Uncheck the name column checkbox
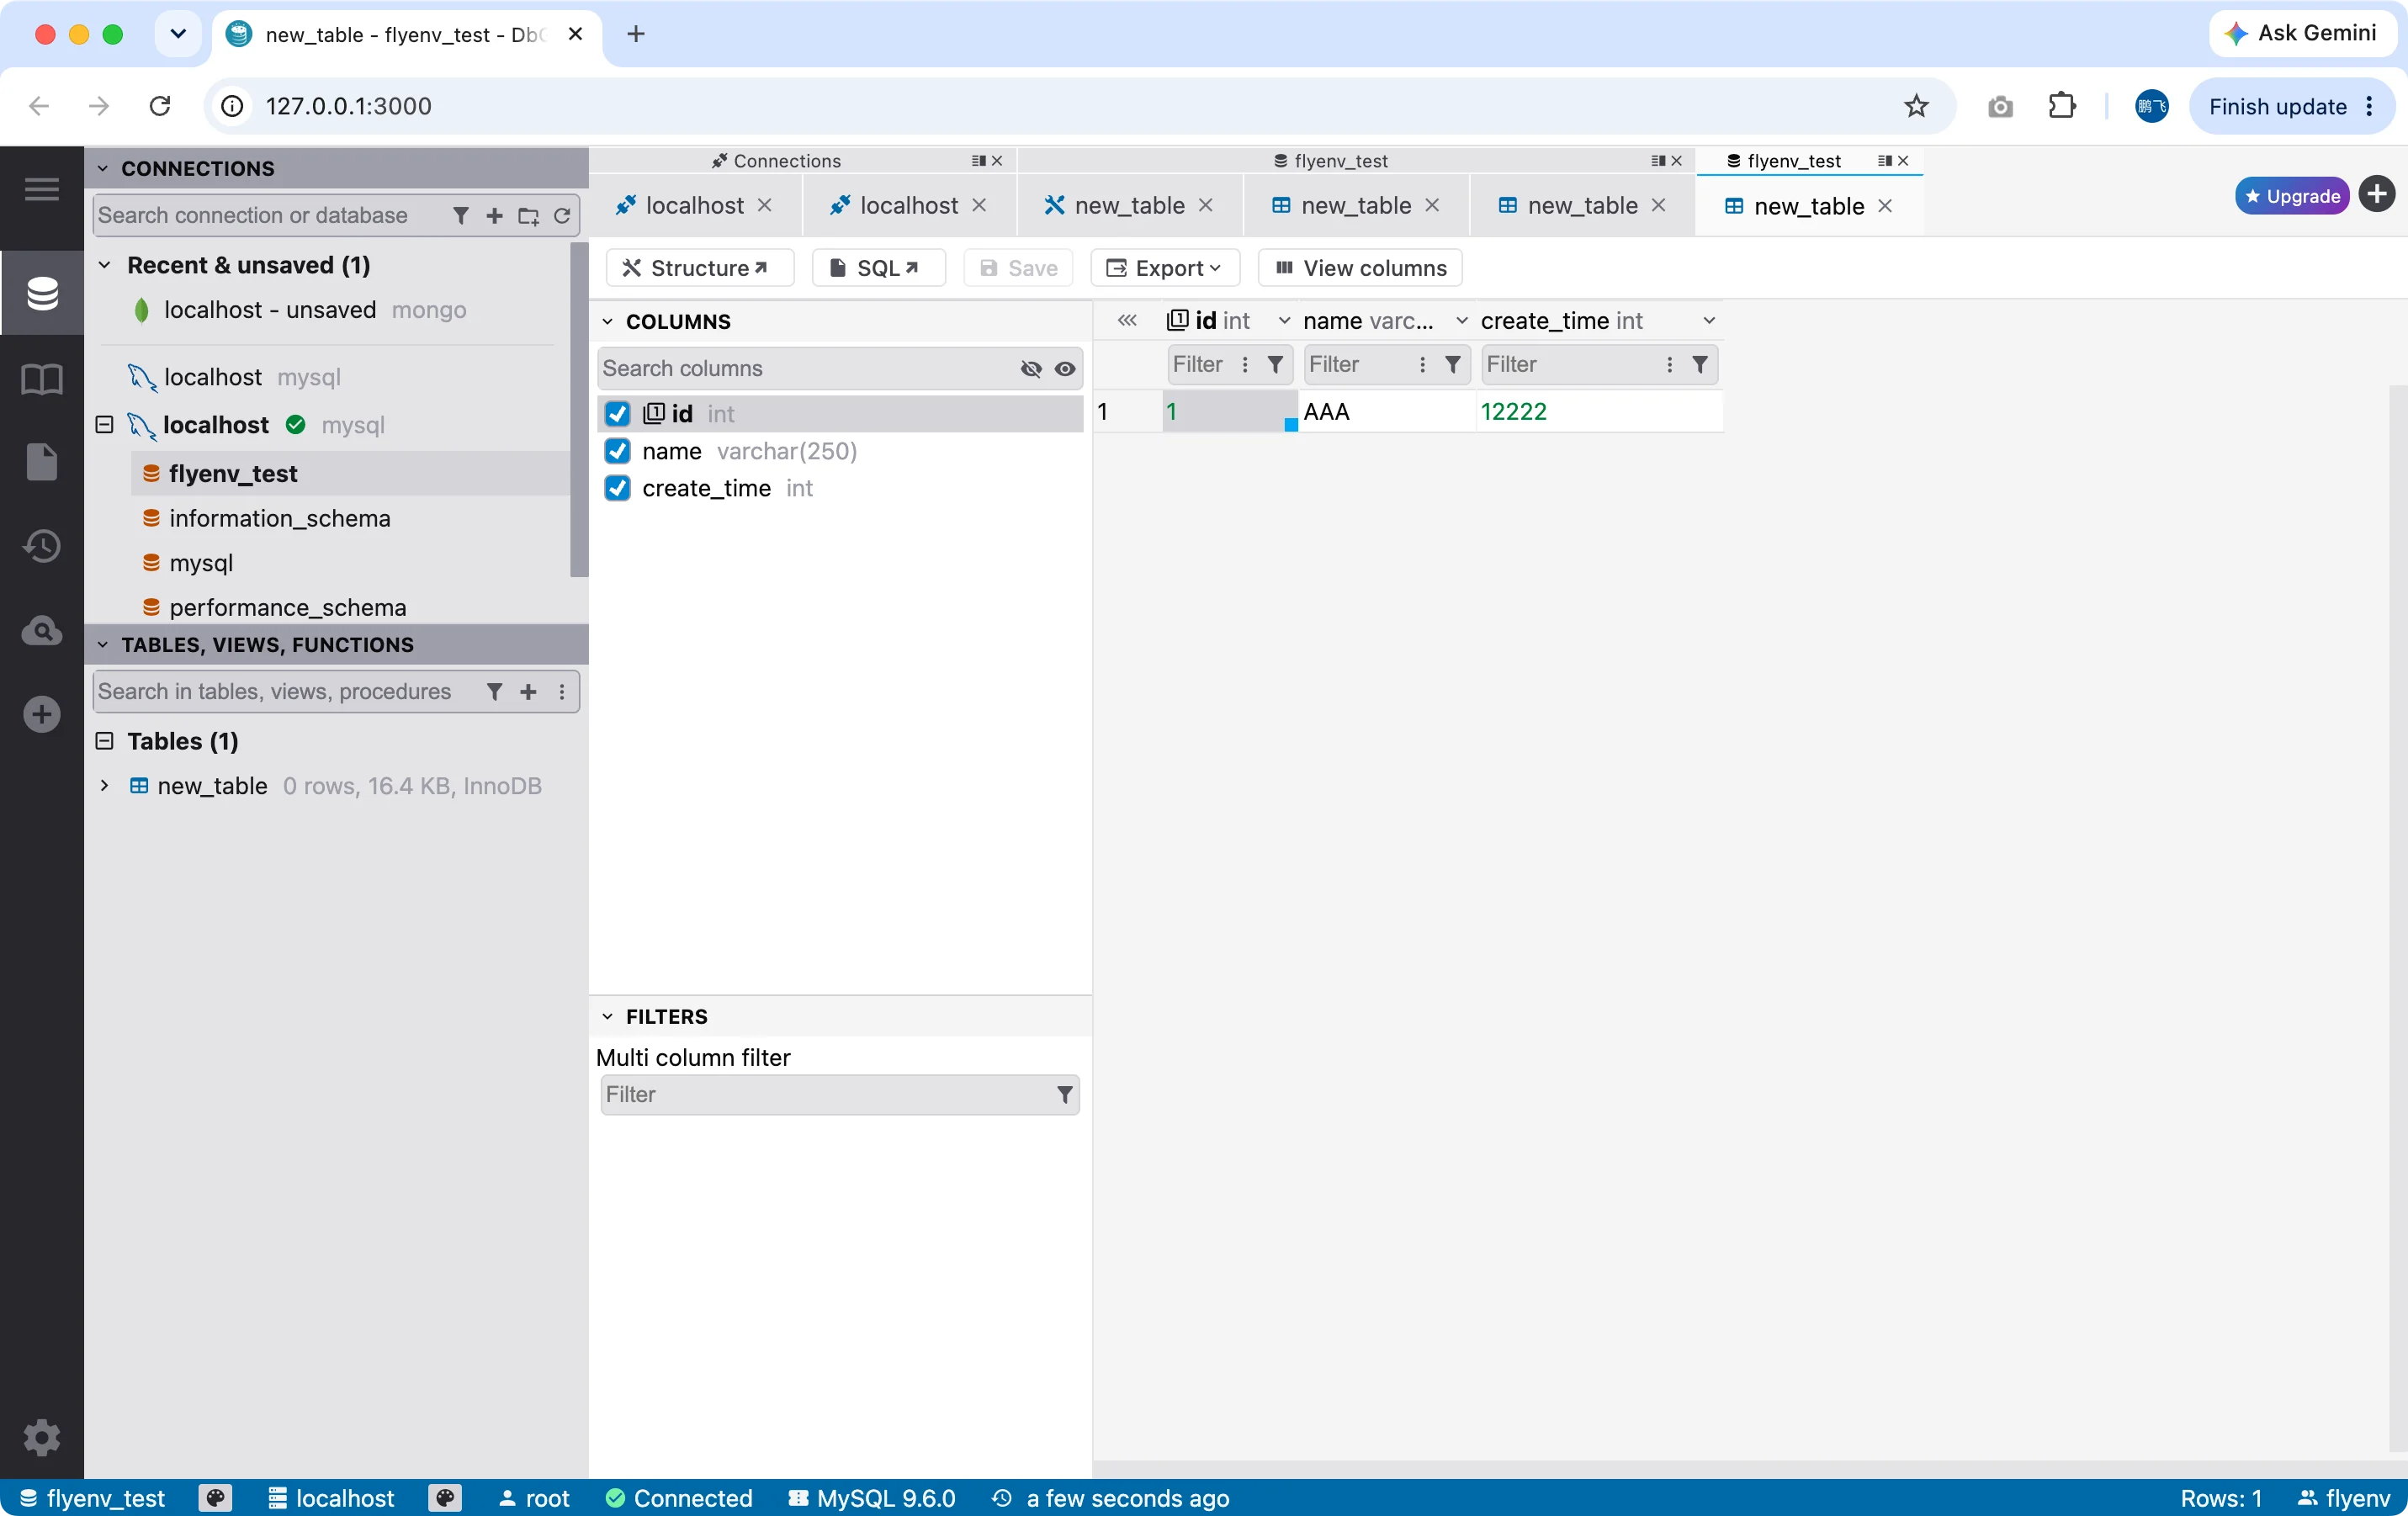This screenshot has height=1516, width=2408. point(617,451)
